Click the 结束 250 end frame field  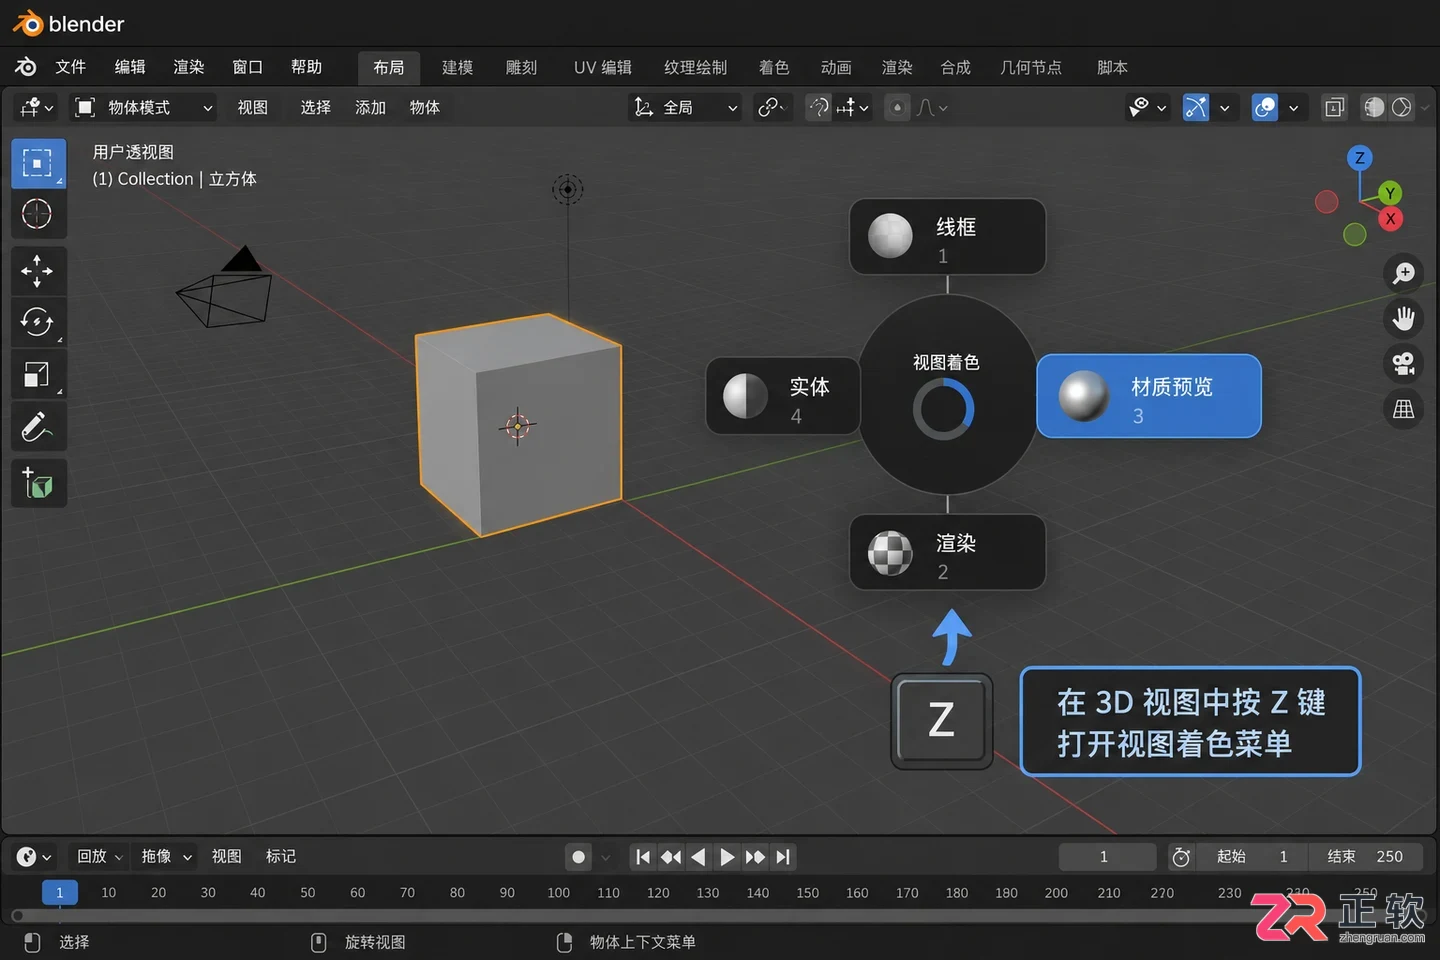pyautogui.click(x=1368, y=857)
